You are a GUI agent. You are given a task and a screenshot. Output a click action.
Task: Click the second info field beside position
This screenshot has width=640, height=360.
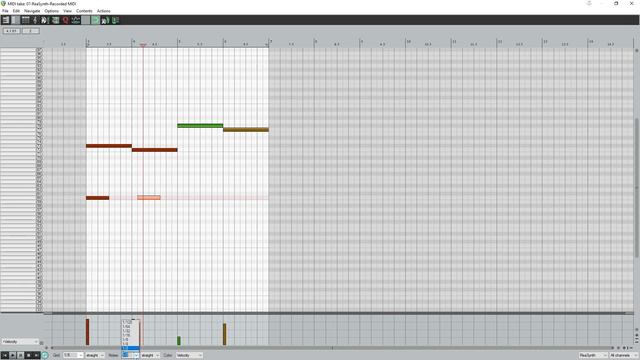pyautogui.click(x=31, y=31)
